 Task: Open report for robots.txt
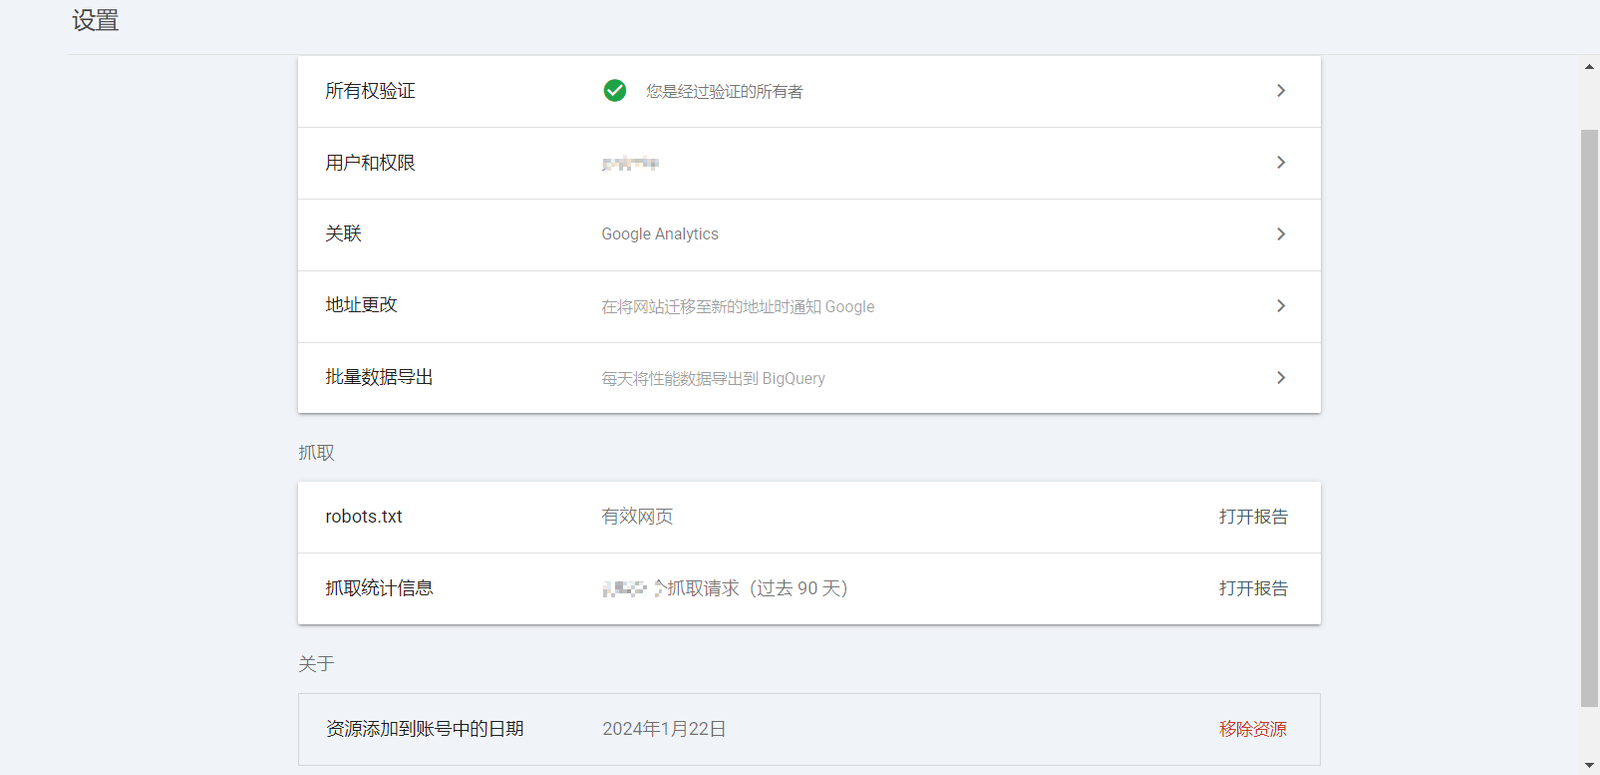click(1253, 517)
